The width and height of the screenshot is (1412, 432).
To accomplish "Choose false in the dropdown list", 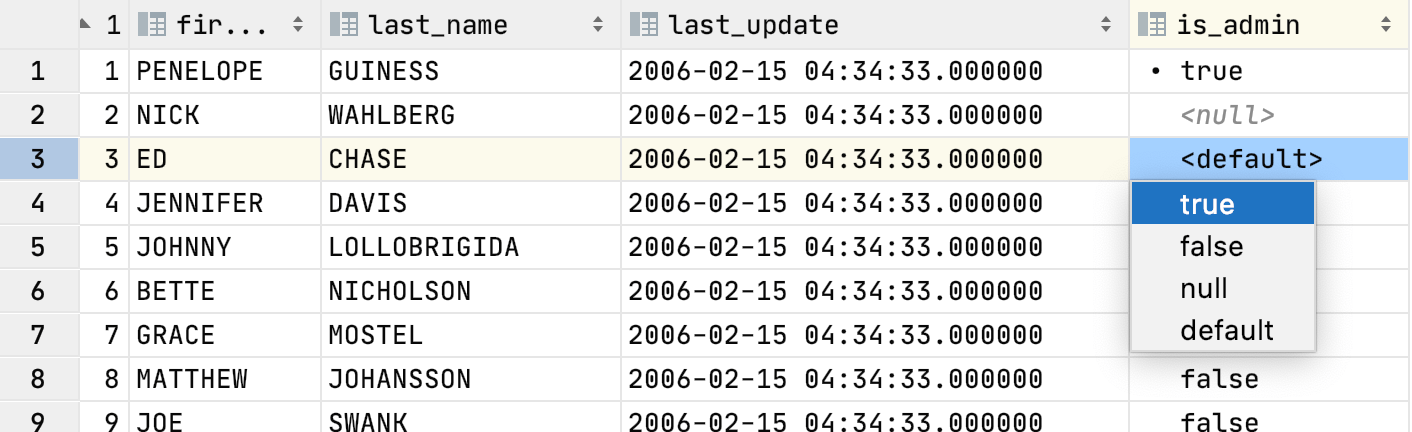I will (x=1211, y=246).
